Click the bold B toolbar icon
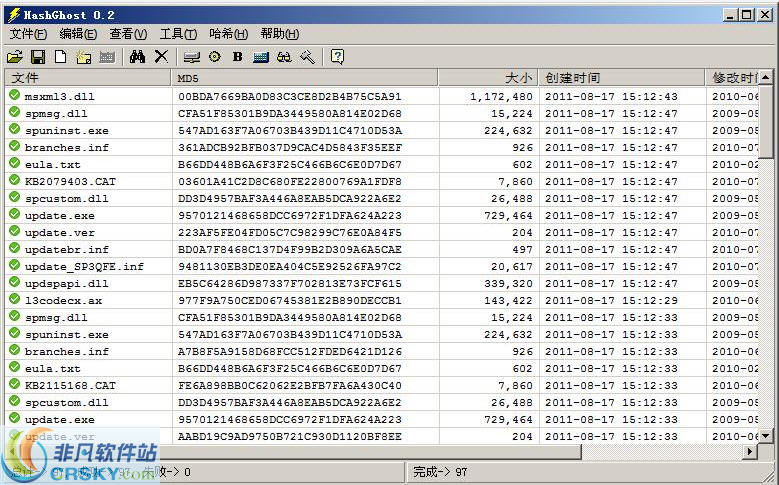 tap(237, 57)
